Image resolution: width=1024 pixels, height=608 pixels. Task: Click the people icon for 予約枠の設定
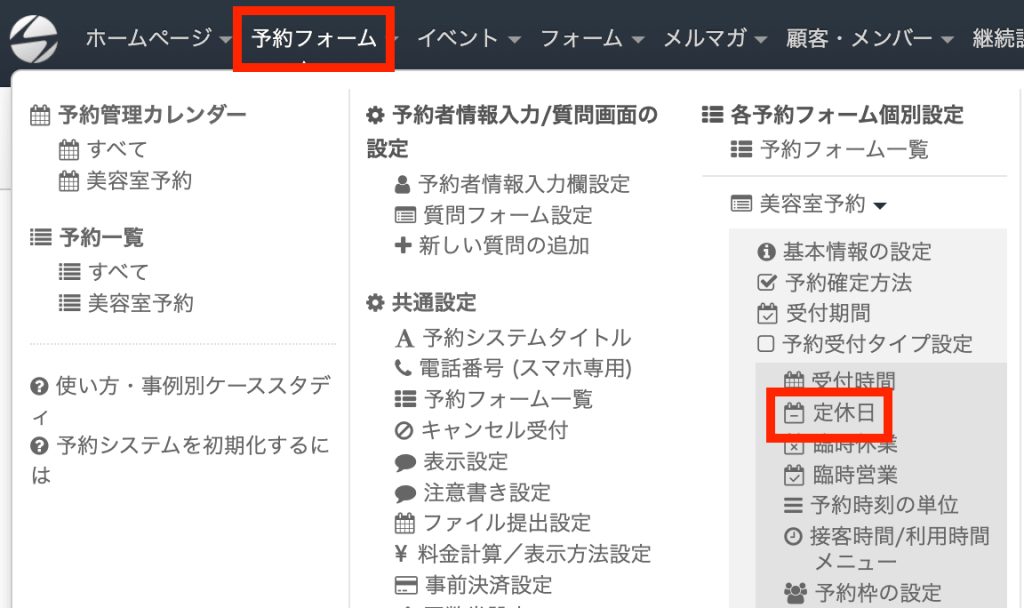point(797,592)
